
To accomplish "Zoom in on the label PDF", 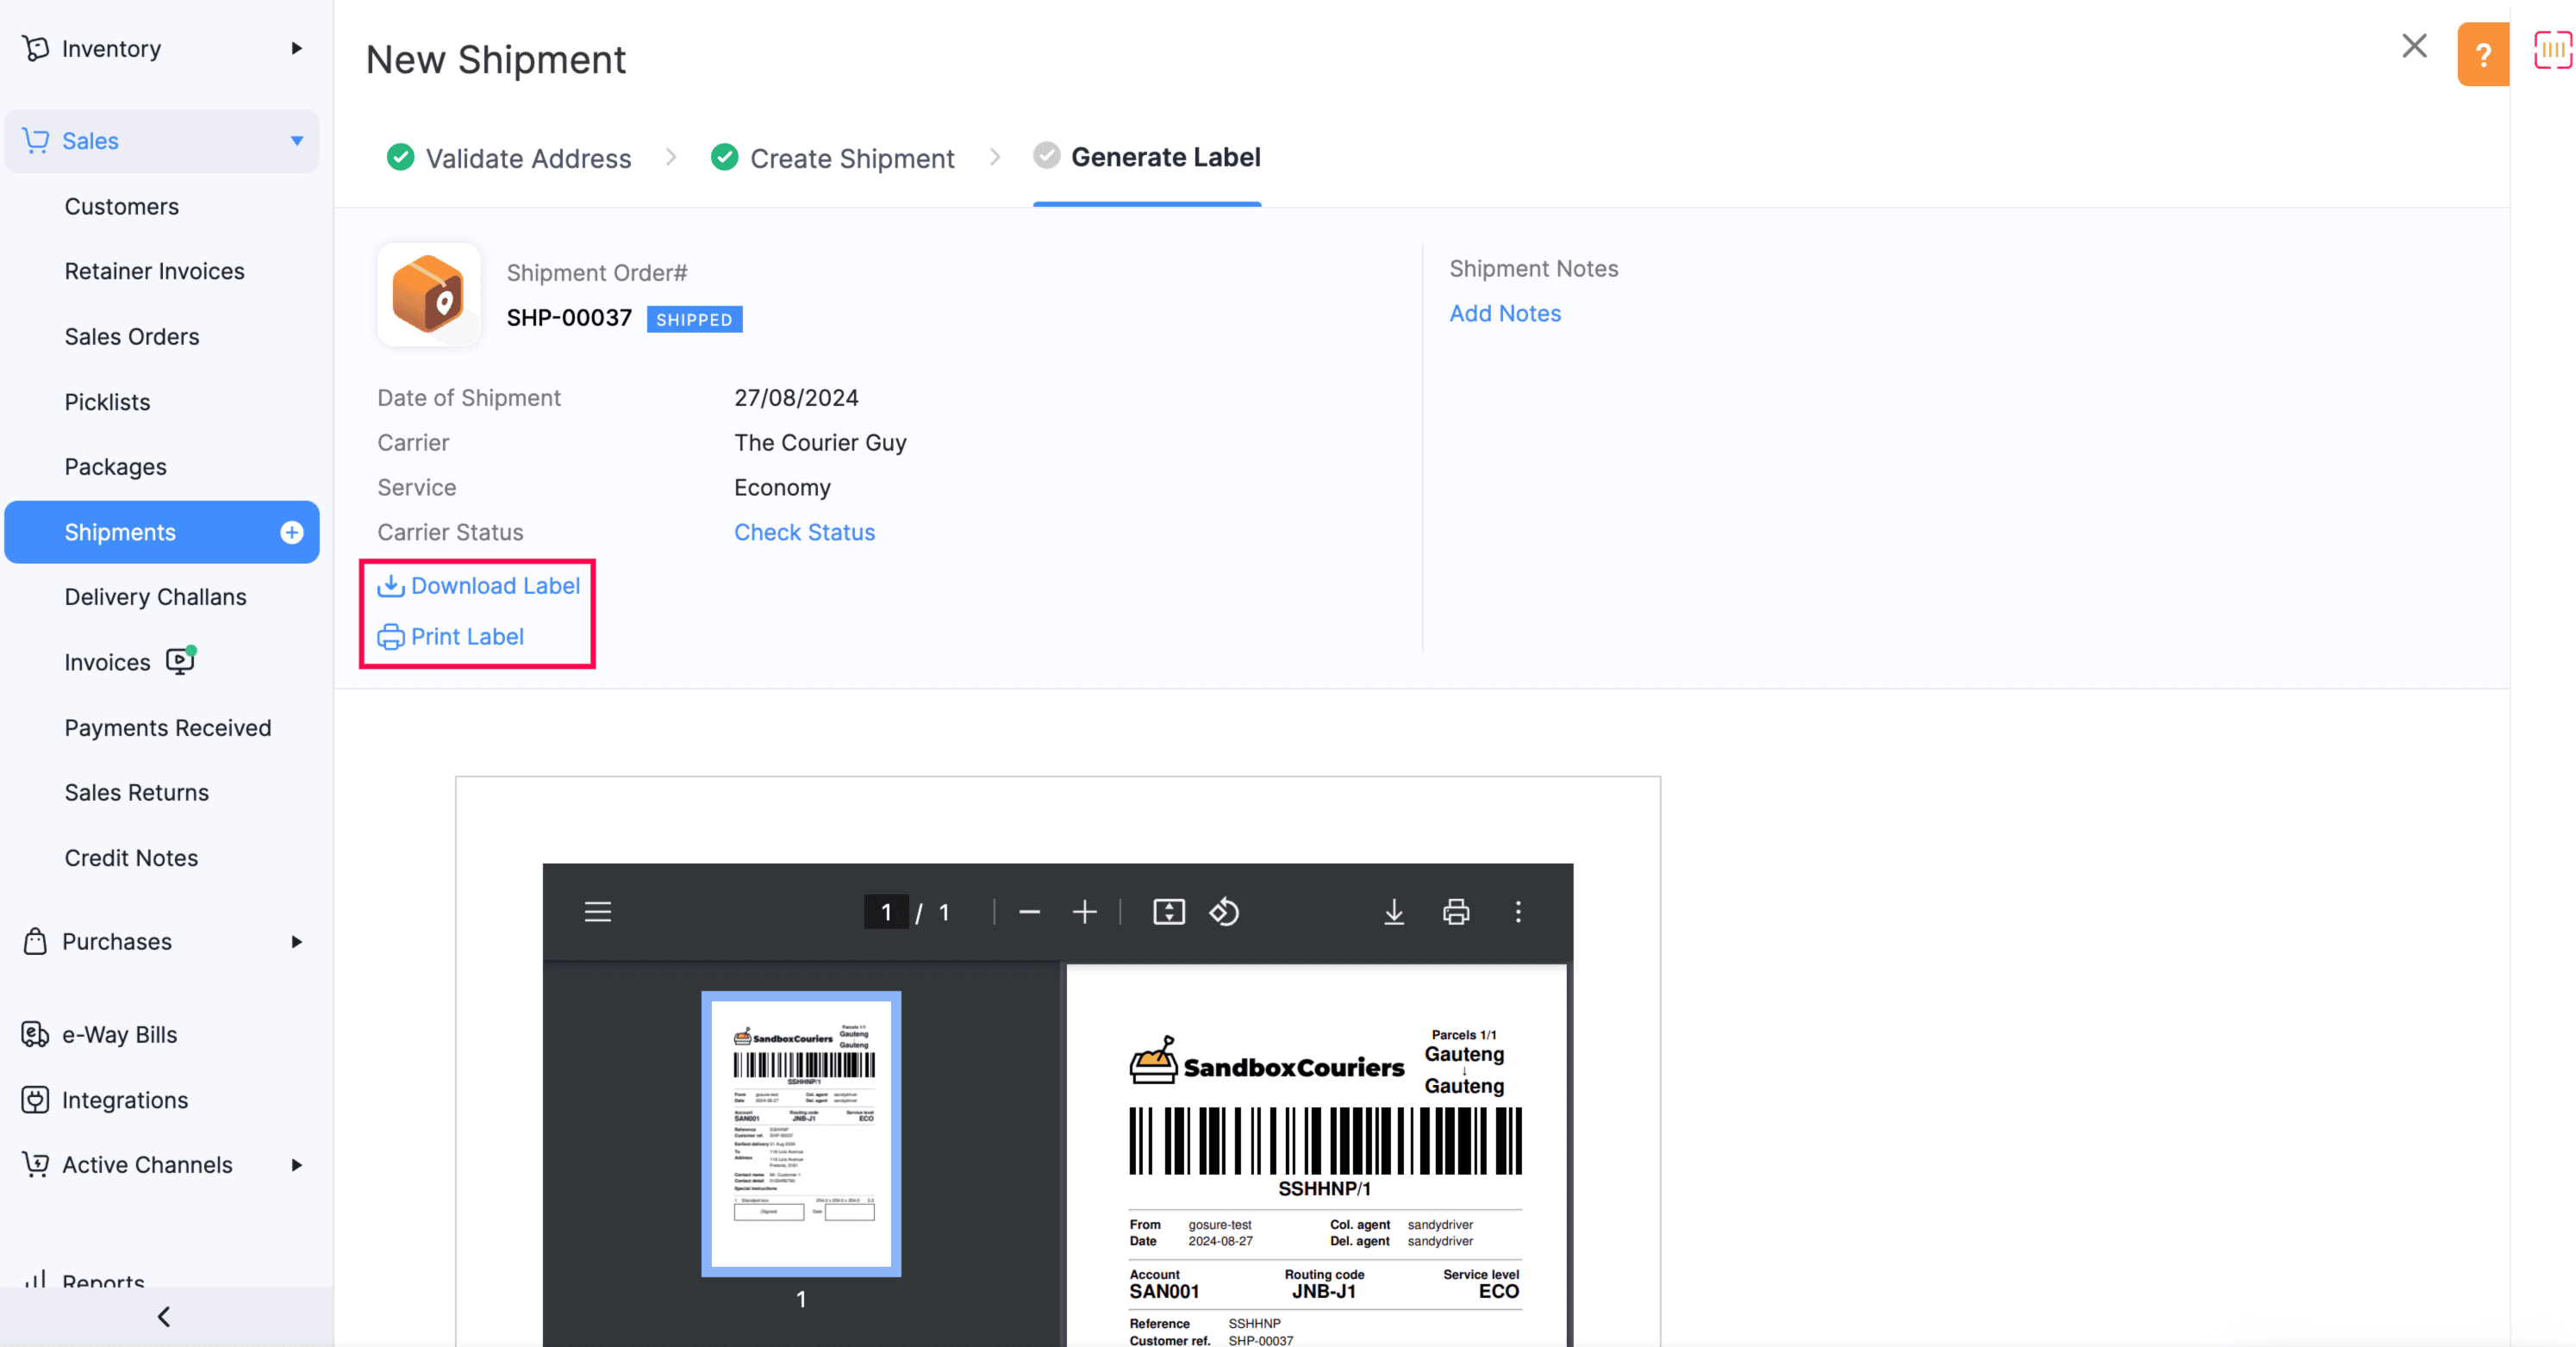I will [1085, 911].
